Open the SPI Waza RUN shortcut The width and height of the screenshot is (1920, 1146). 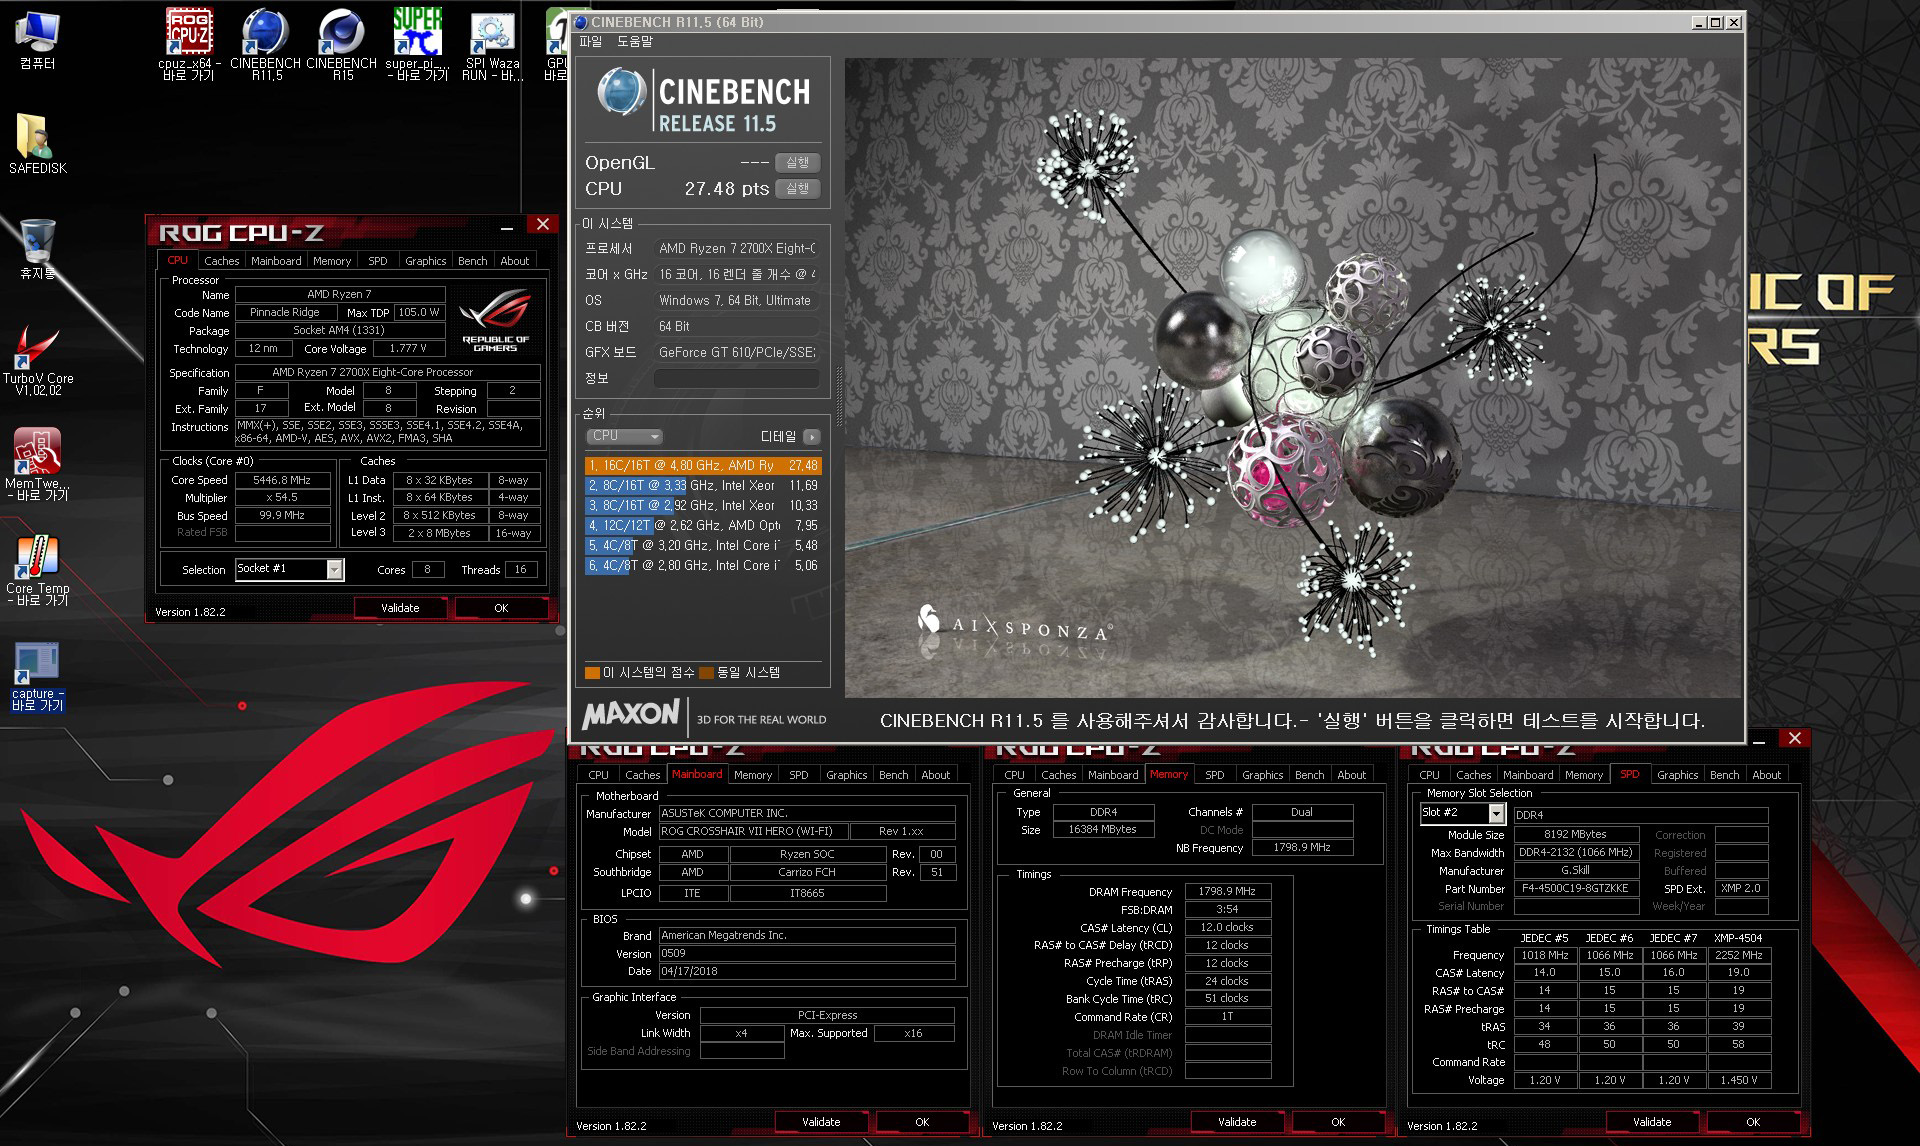tap(492, 44)
